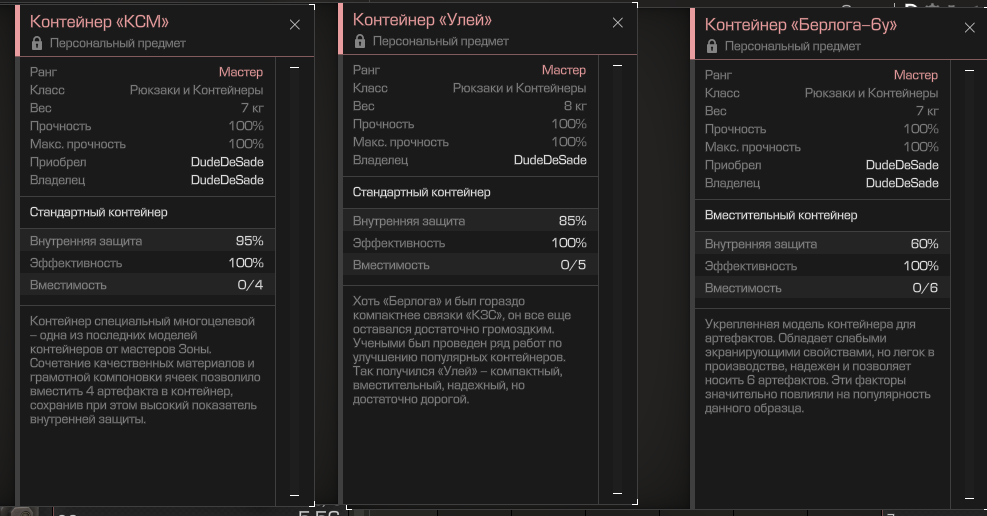Click the bottom scrollbar marker in Улей panel

click(618, 493)
